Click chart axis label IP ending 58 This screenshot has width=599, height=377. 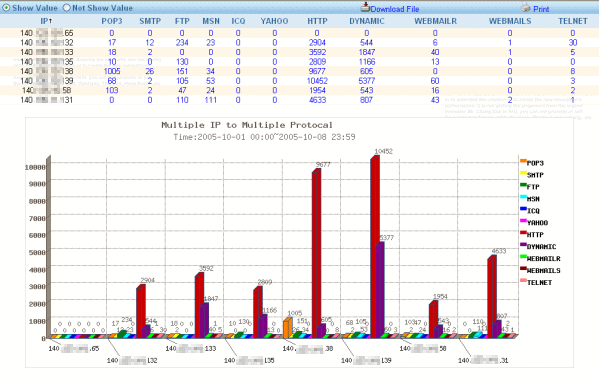click(423, 348)
